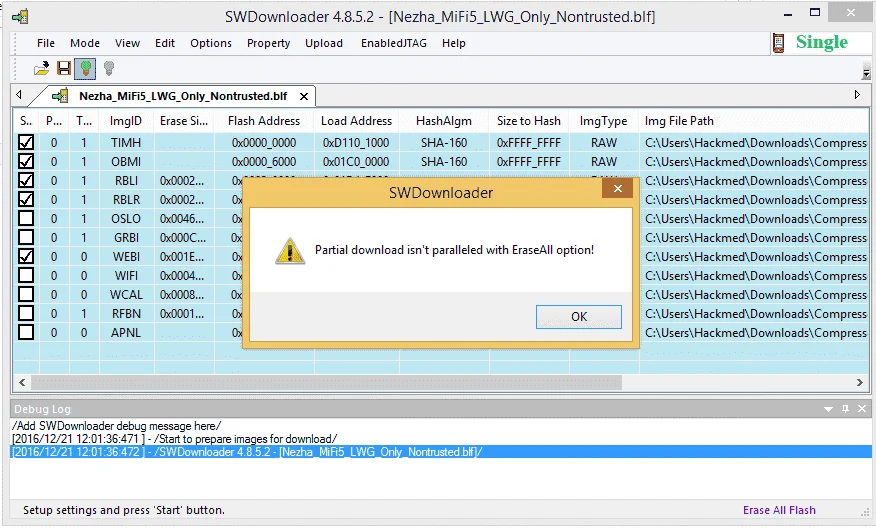Click the Img File Path column header
This screenshot has width=876, height=528.
tap(754, 121)
